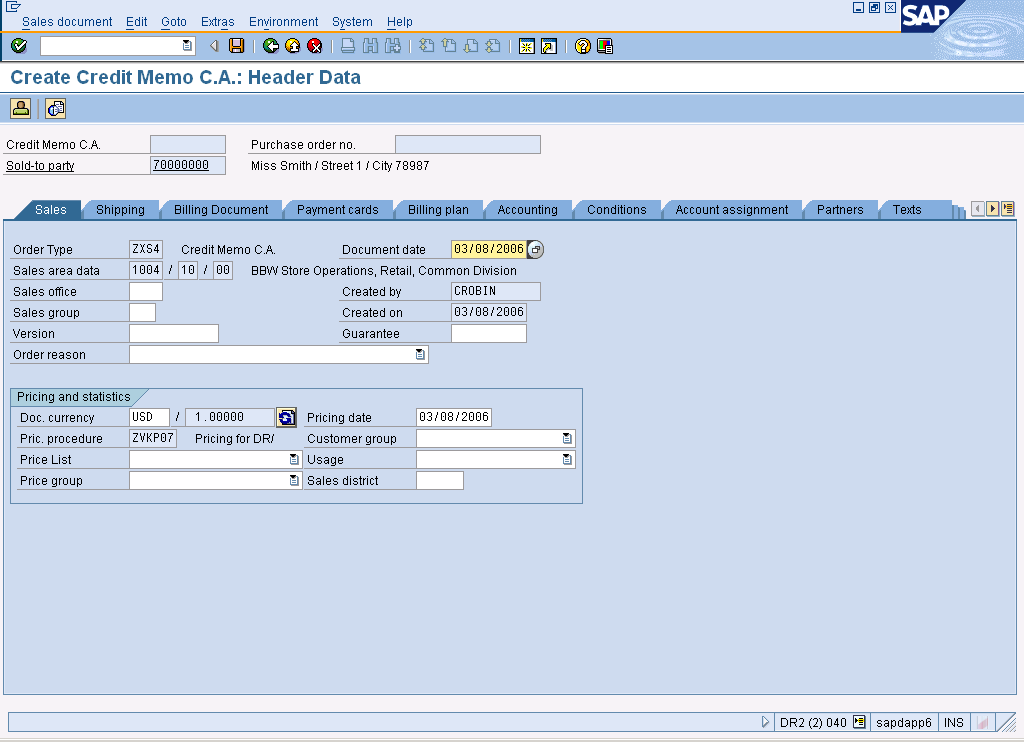Open the command field history dropdown
This screenshot has height=742, width=1024.
(x=187, y=46)
